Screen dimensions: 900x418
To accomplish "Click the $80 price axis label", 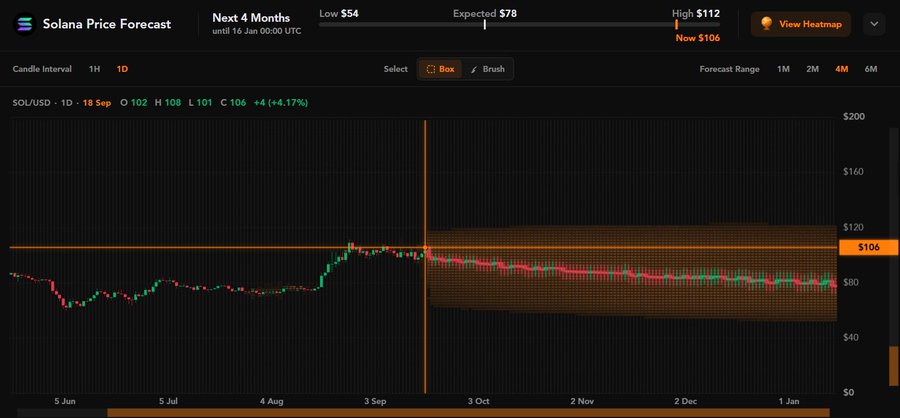I will [851, 282].
